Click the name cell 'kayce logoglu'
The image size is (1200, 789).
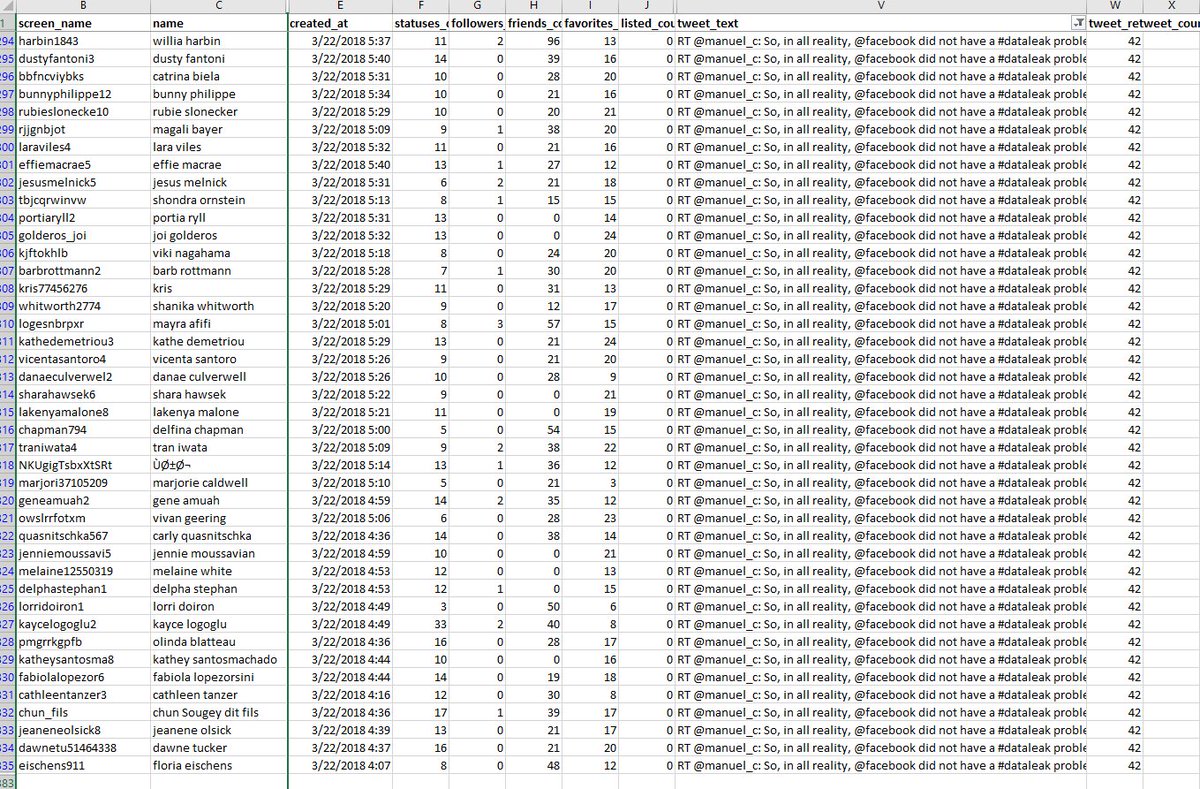(x=218, y=624)
